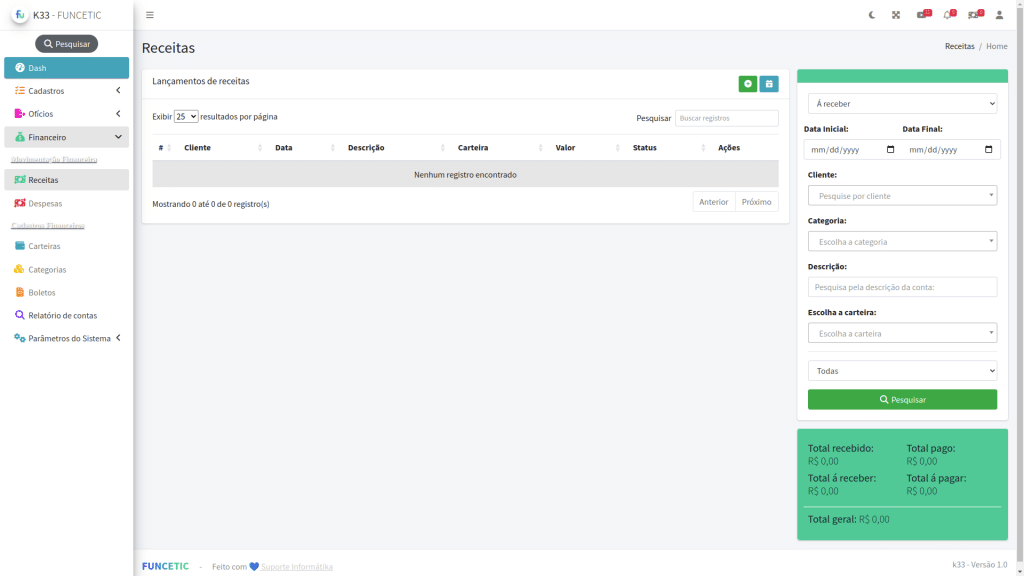1024x576 pixels.
Task: Sort table by Status column
Action: point(669,148)
